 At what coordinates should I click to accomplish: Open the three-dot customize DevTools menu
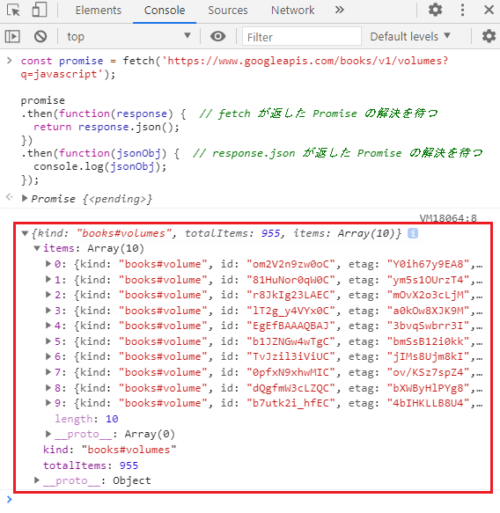click(462, 10)
